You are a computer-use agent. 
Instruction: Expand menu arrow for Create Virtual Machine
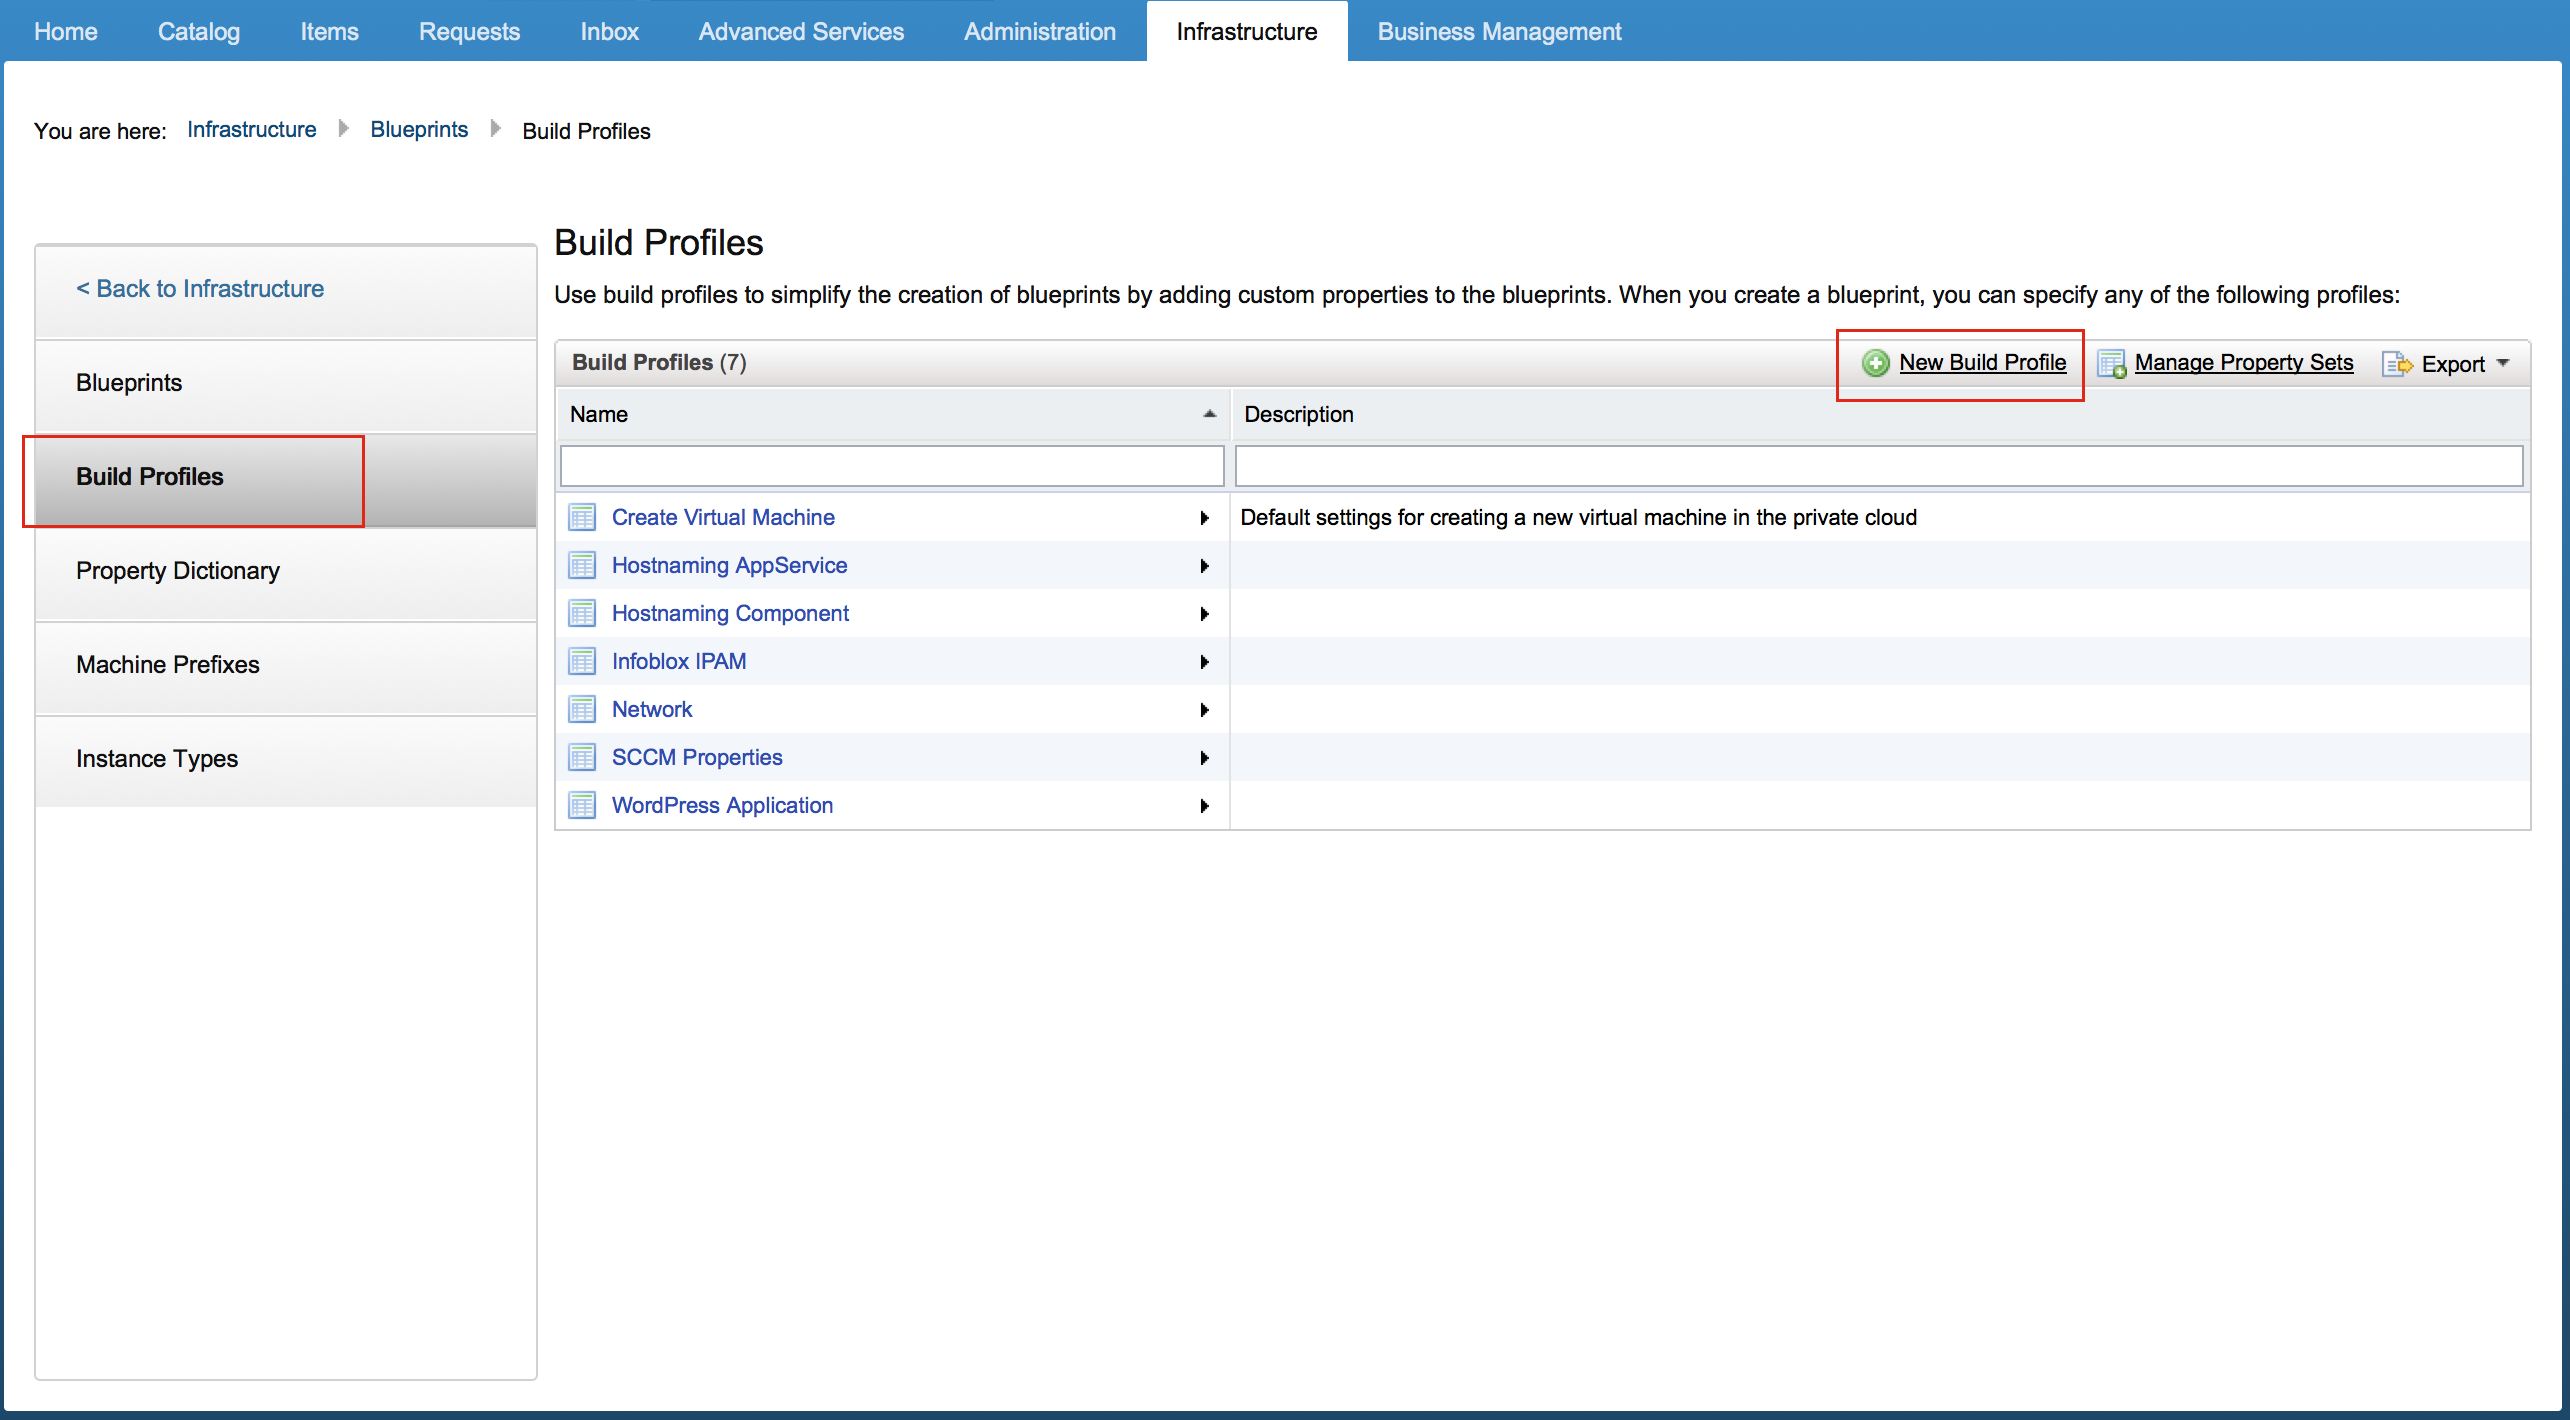click(x=1204, y=518)
